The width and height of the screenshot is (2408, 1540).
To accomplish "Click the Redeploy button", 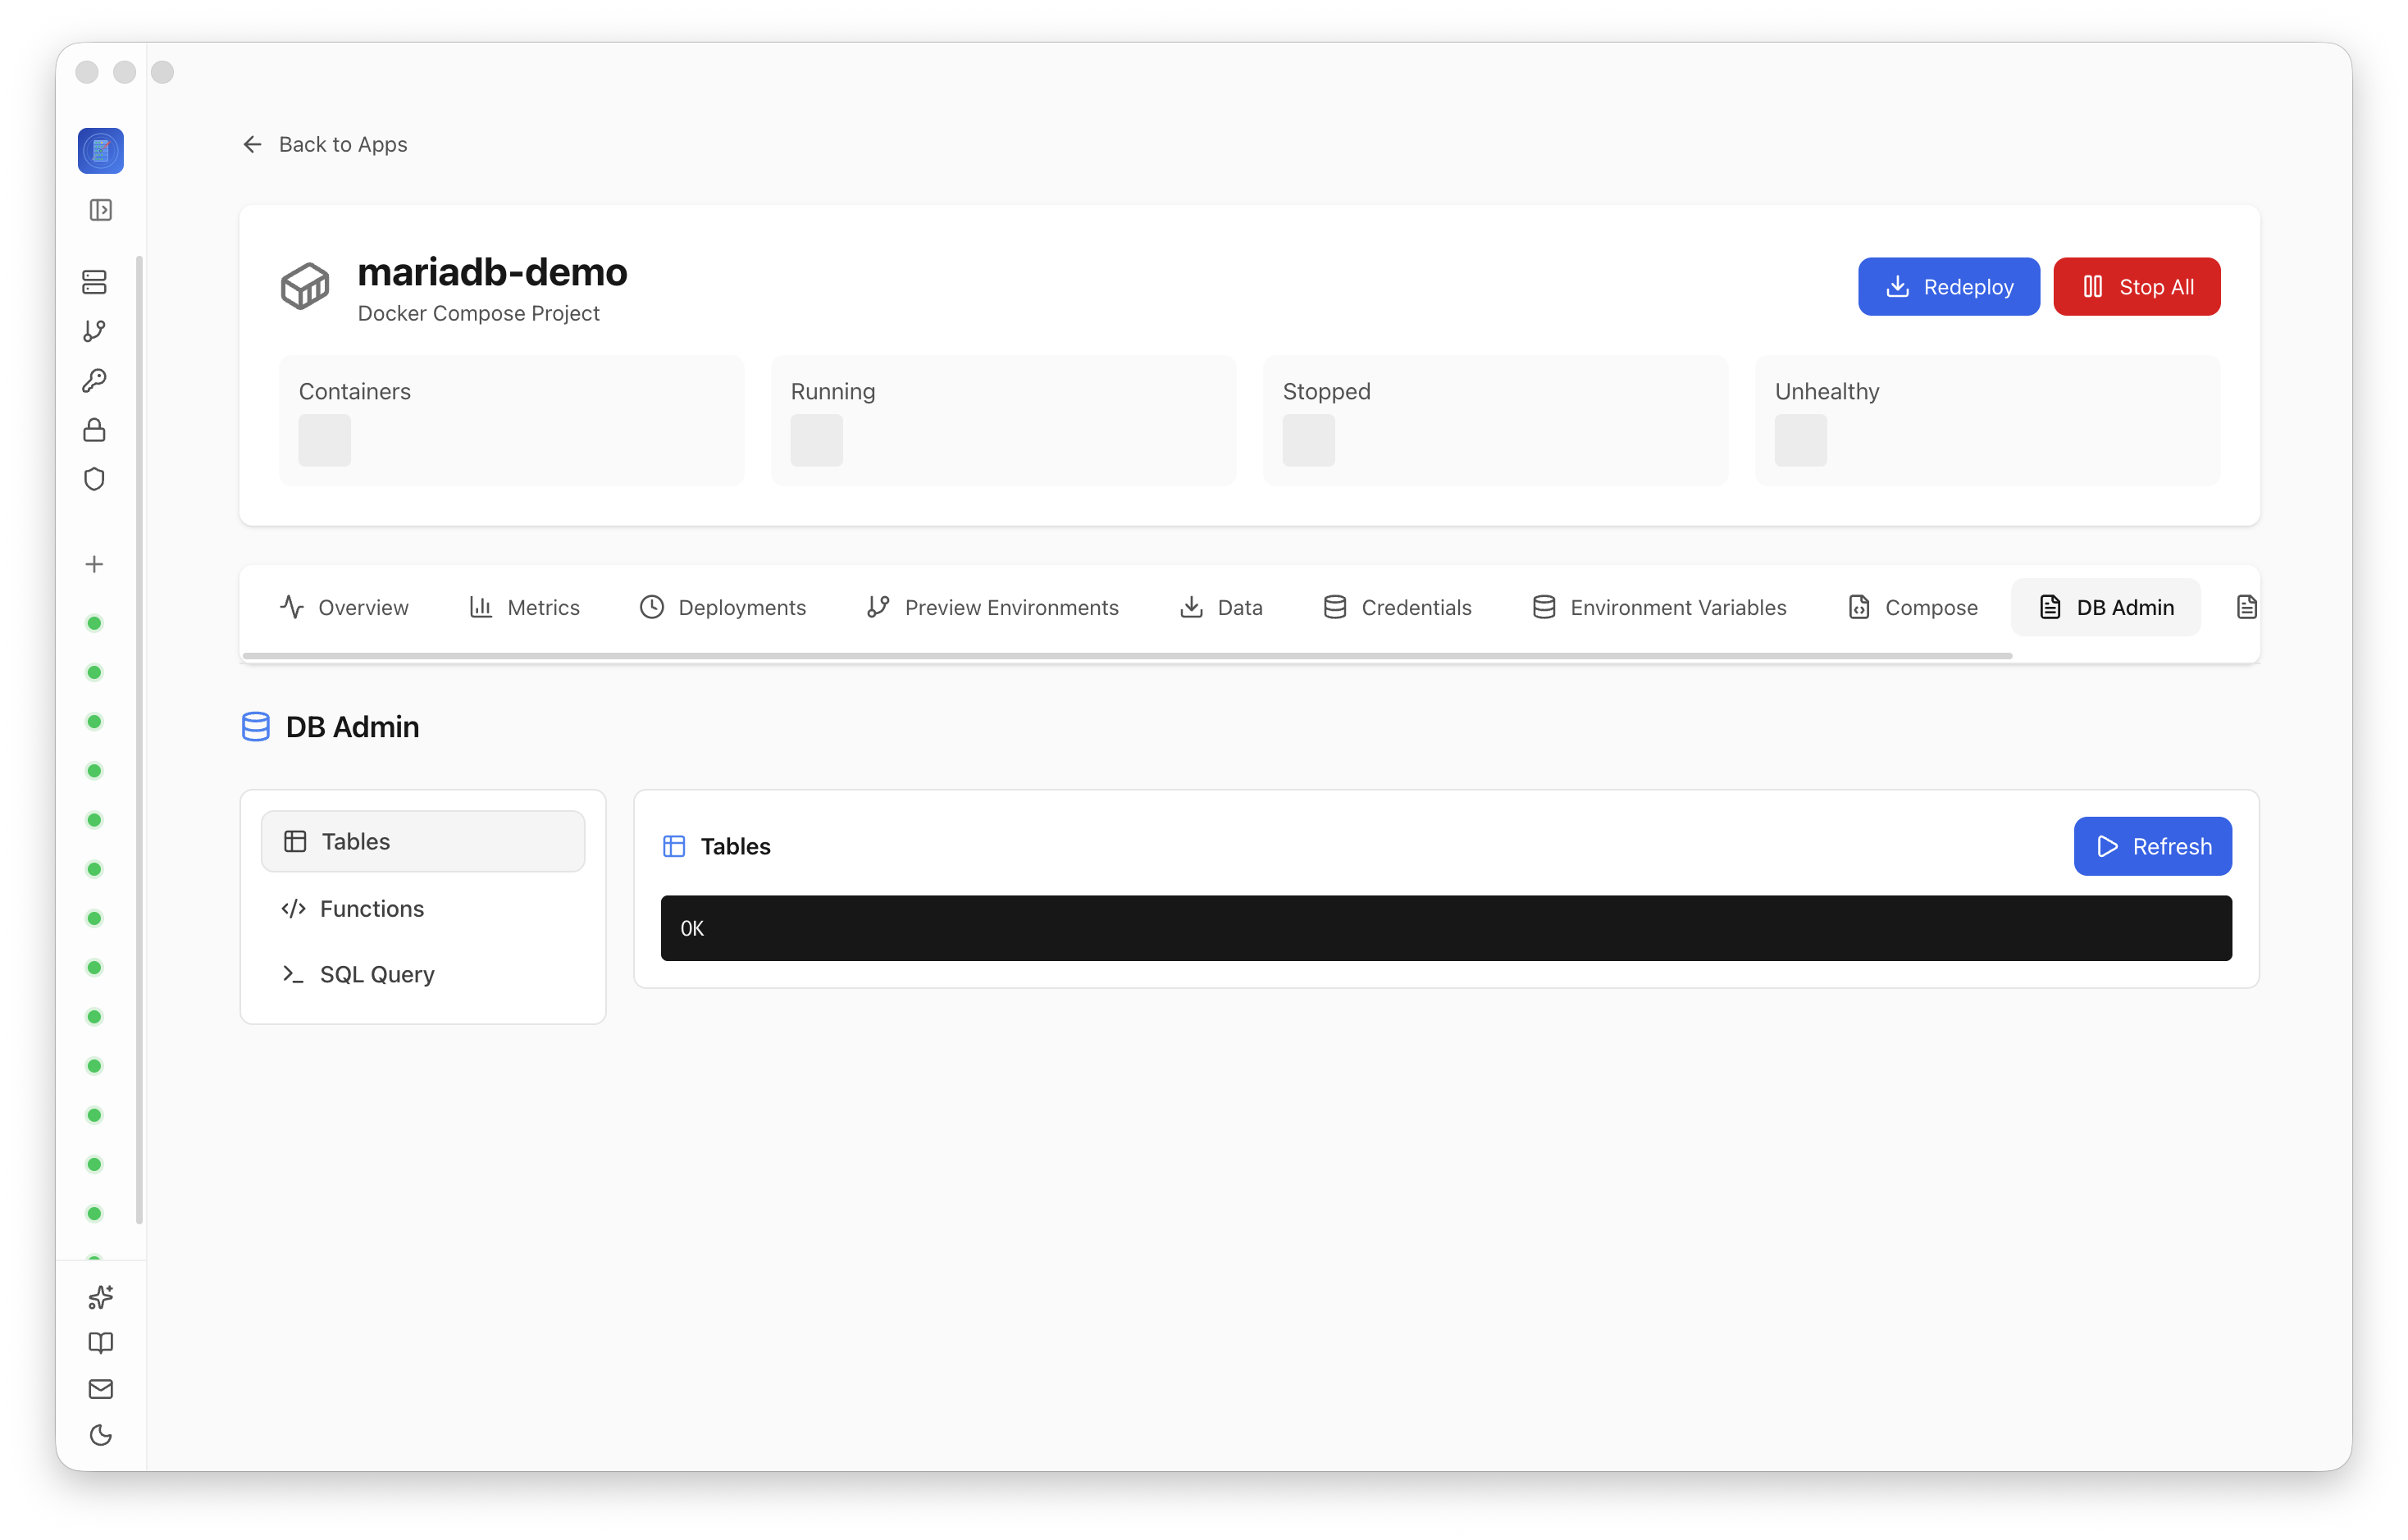I will 1948,287.
